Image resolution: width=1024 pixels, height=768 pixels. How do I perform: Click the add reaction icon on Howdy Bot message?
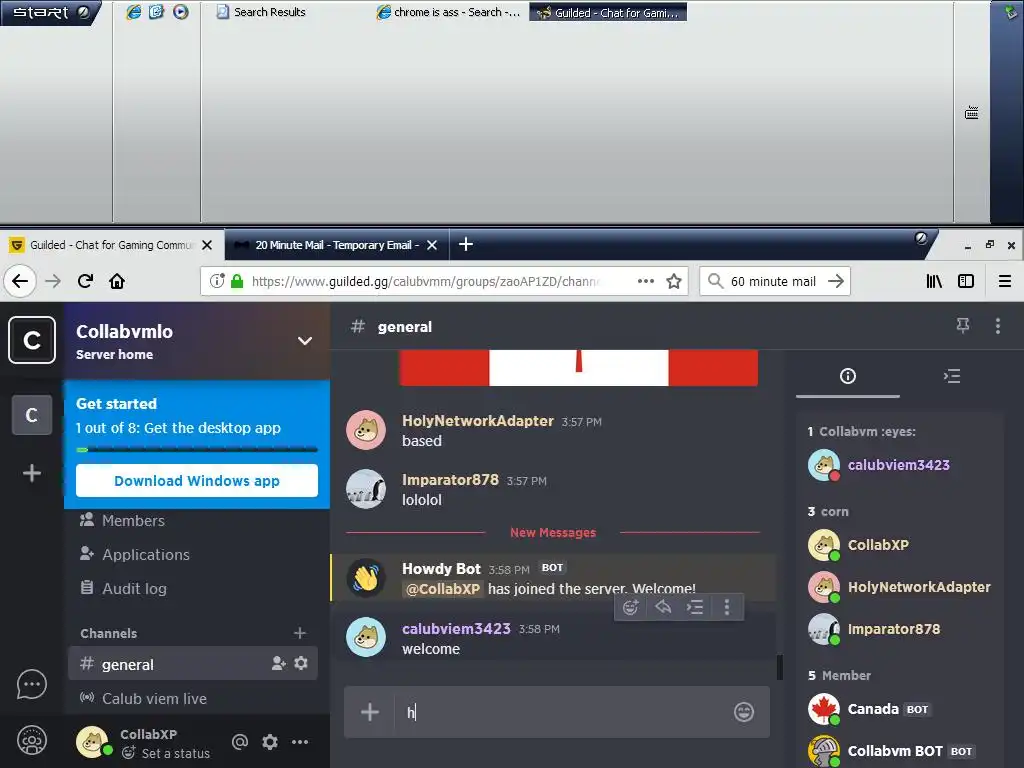coord(630,607)
